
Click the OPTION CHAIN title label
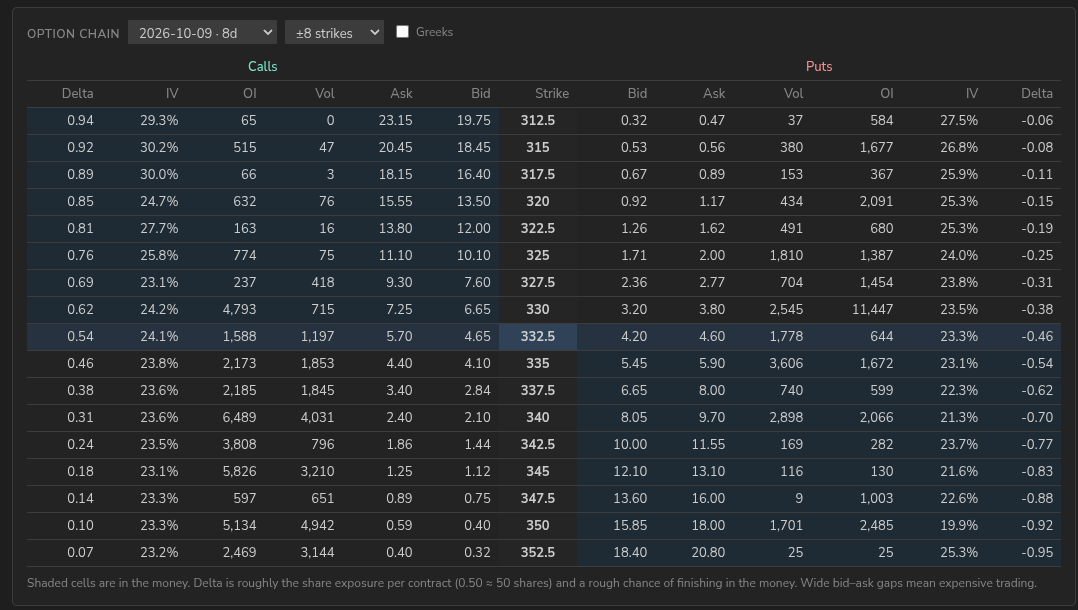pyautogui.click(x=73, y=33)
